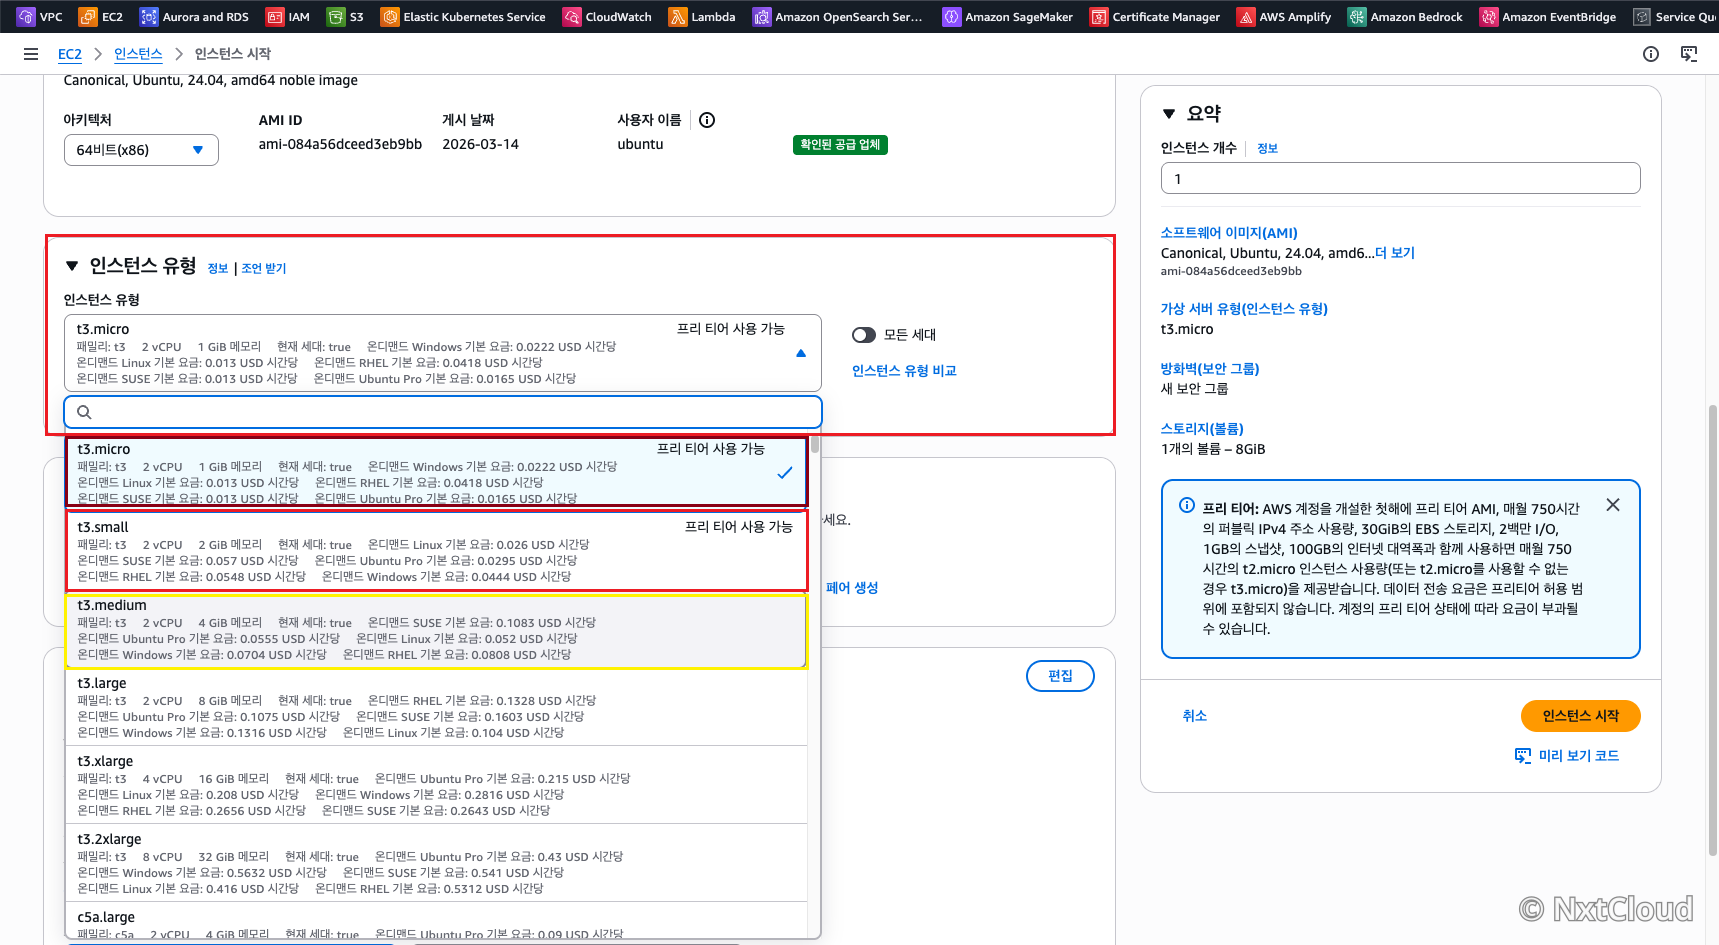Click the 취소 cancel link
The width and height of the screenshot is (1719, 945).
[1195, 716]
